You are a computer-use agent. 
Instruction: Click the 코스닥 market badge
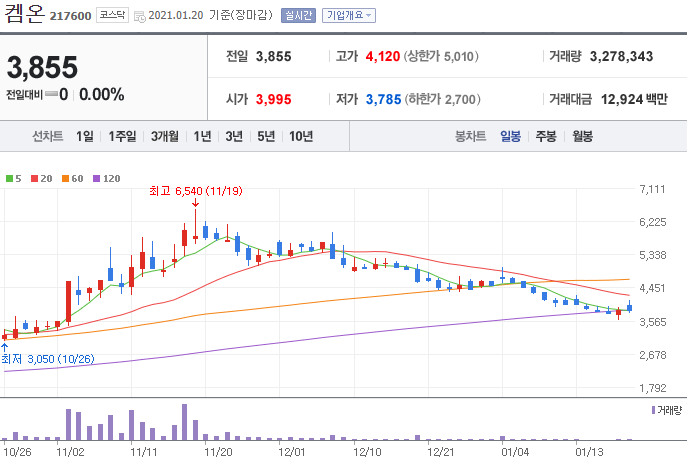(112, 15)
